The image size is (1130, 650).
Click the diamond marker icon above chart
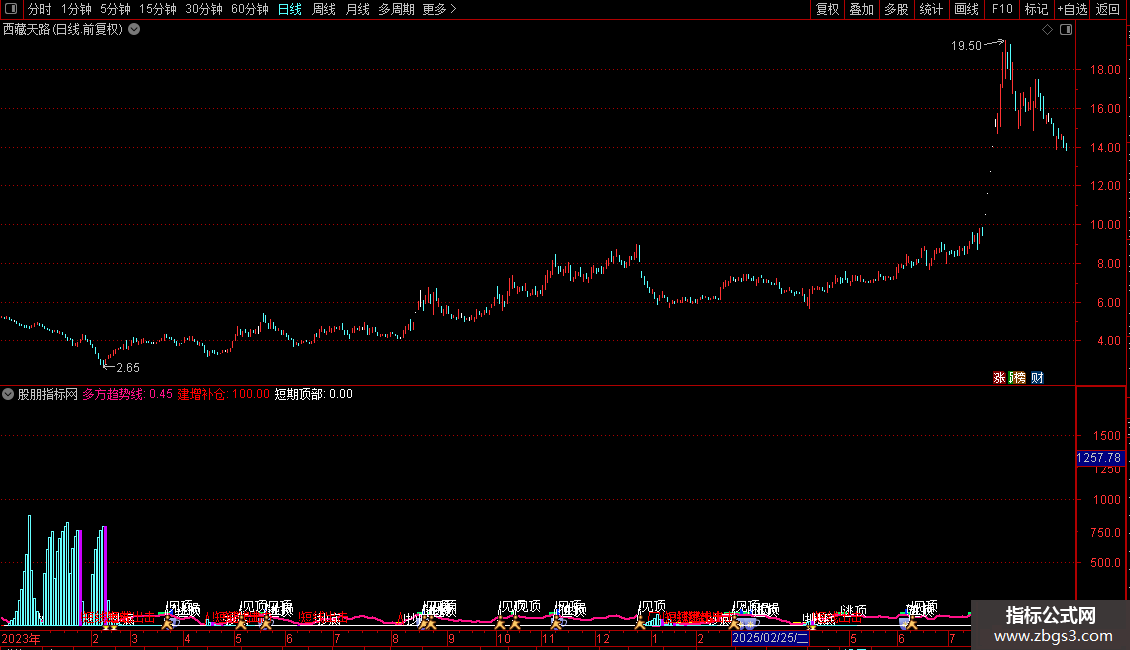coord(1048,30)
